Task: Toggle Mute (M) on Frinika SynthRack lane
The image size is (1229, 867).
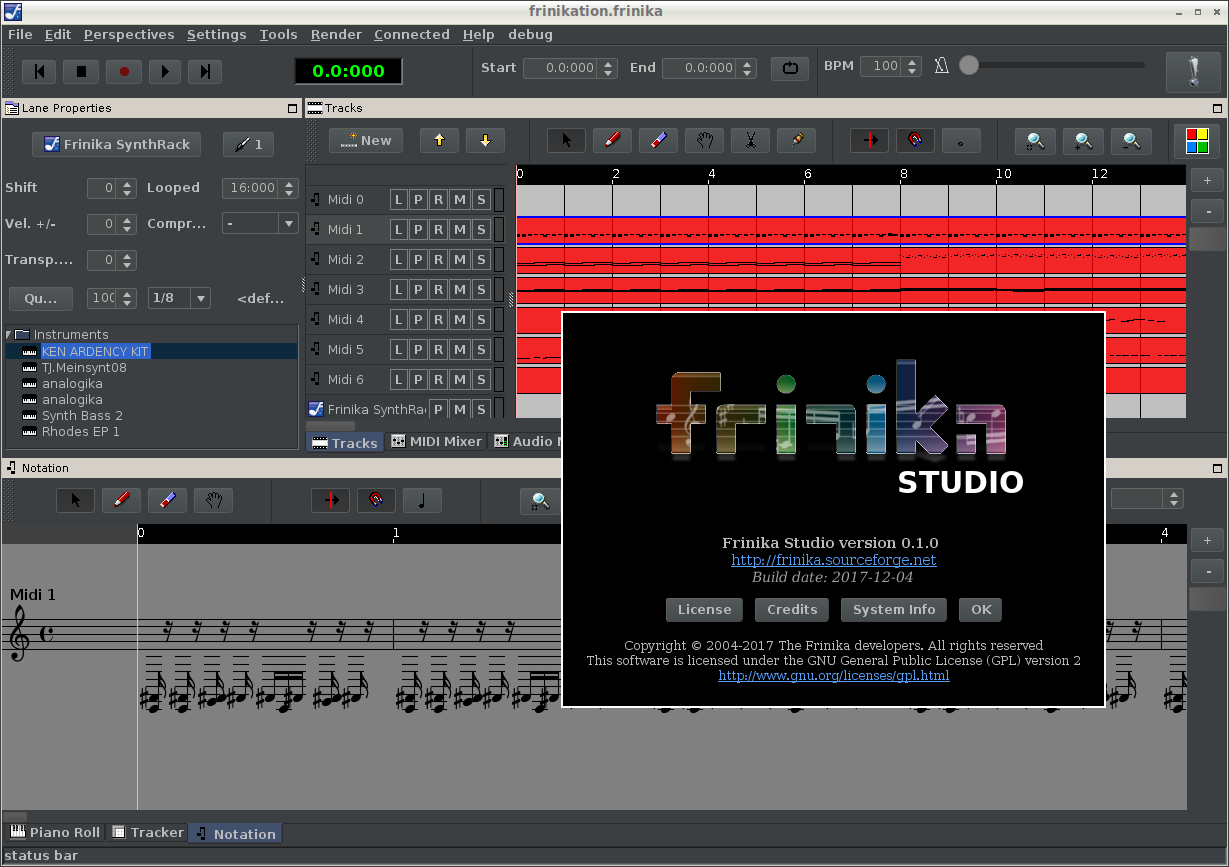Action: [x=460, y=409]
